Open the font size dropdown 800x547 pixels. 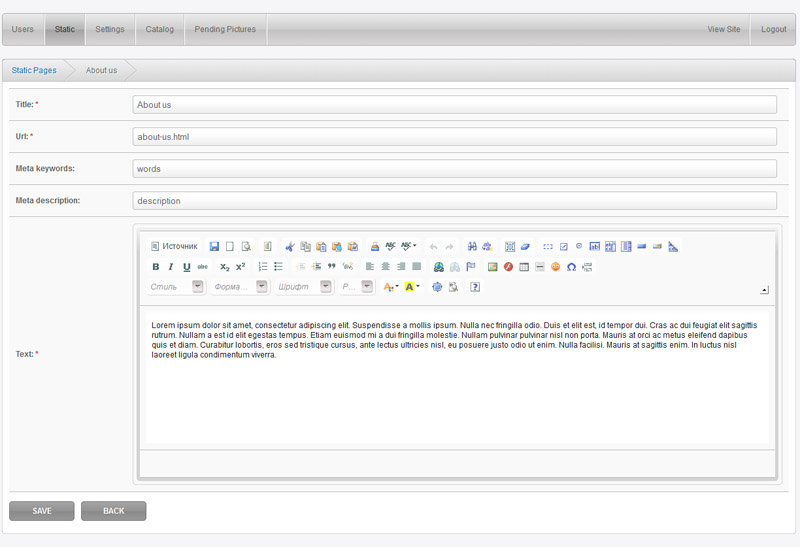pos(356,287)
